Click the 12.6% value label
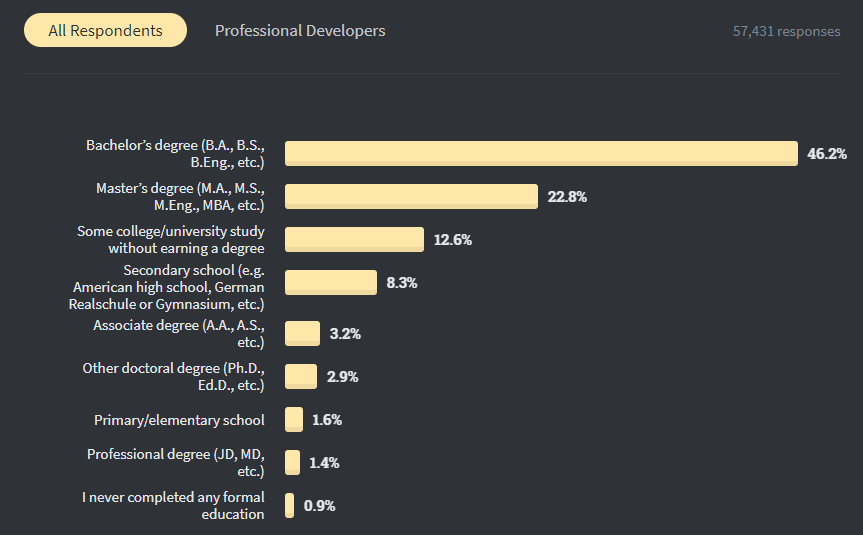Viewport: 863px width, 535px height. pyautogui.click(x=453, y=239)
